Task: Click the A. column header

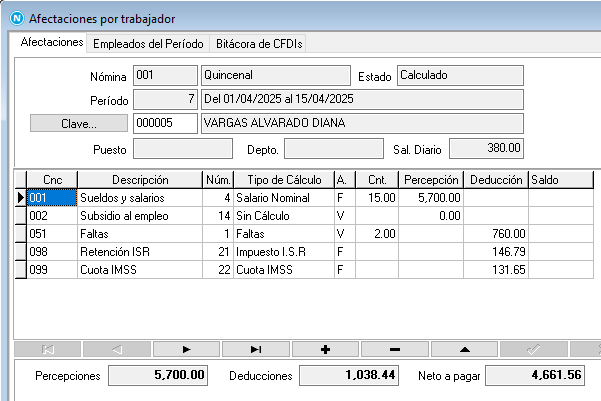Action: pos(345,180)
